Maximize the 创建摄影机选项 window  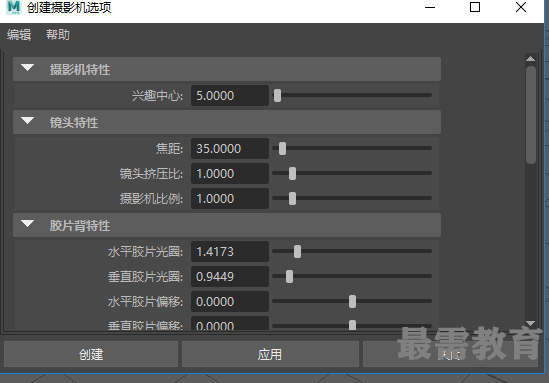click(x=475, y=7)
